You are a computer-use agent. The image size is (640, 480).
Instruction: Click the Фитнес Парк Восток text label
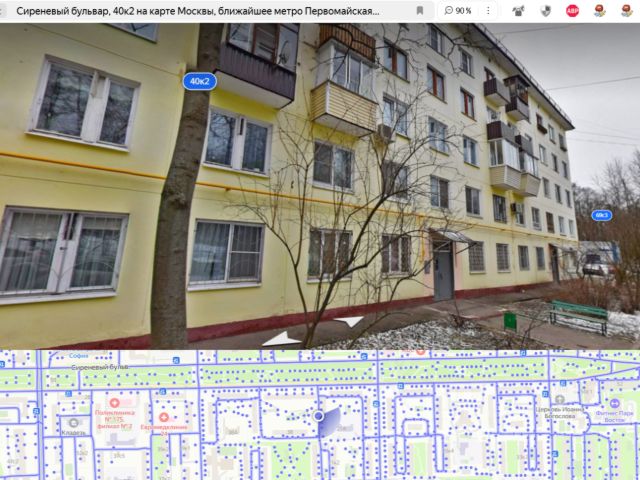click(x=615, y=416)
